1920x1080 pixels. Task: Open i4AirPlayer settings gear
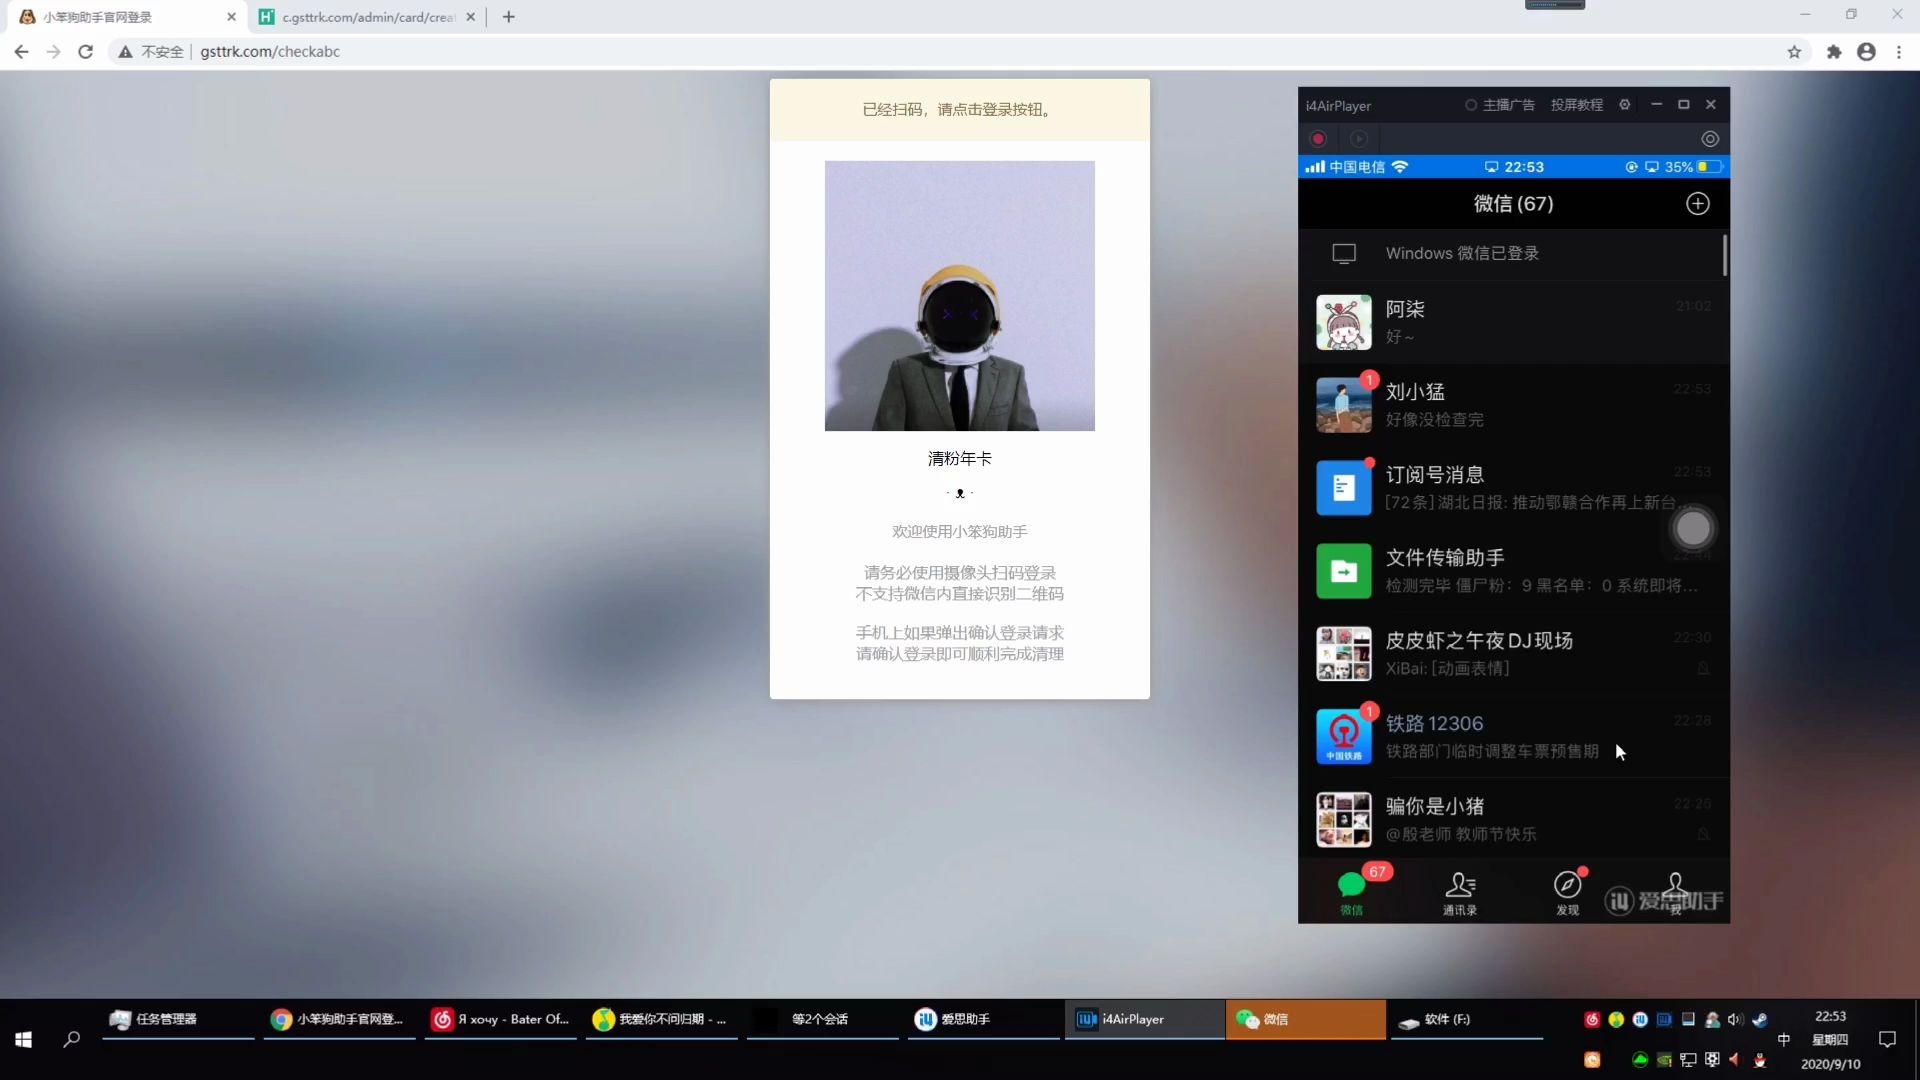(1625, 105)
